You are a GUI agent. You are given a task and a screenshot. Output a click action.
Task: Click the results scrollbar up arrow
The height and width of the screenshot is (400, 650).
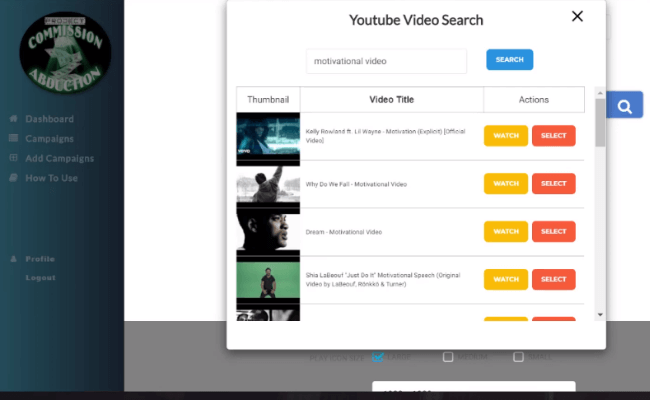pos(600,93)
